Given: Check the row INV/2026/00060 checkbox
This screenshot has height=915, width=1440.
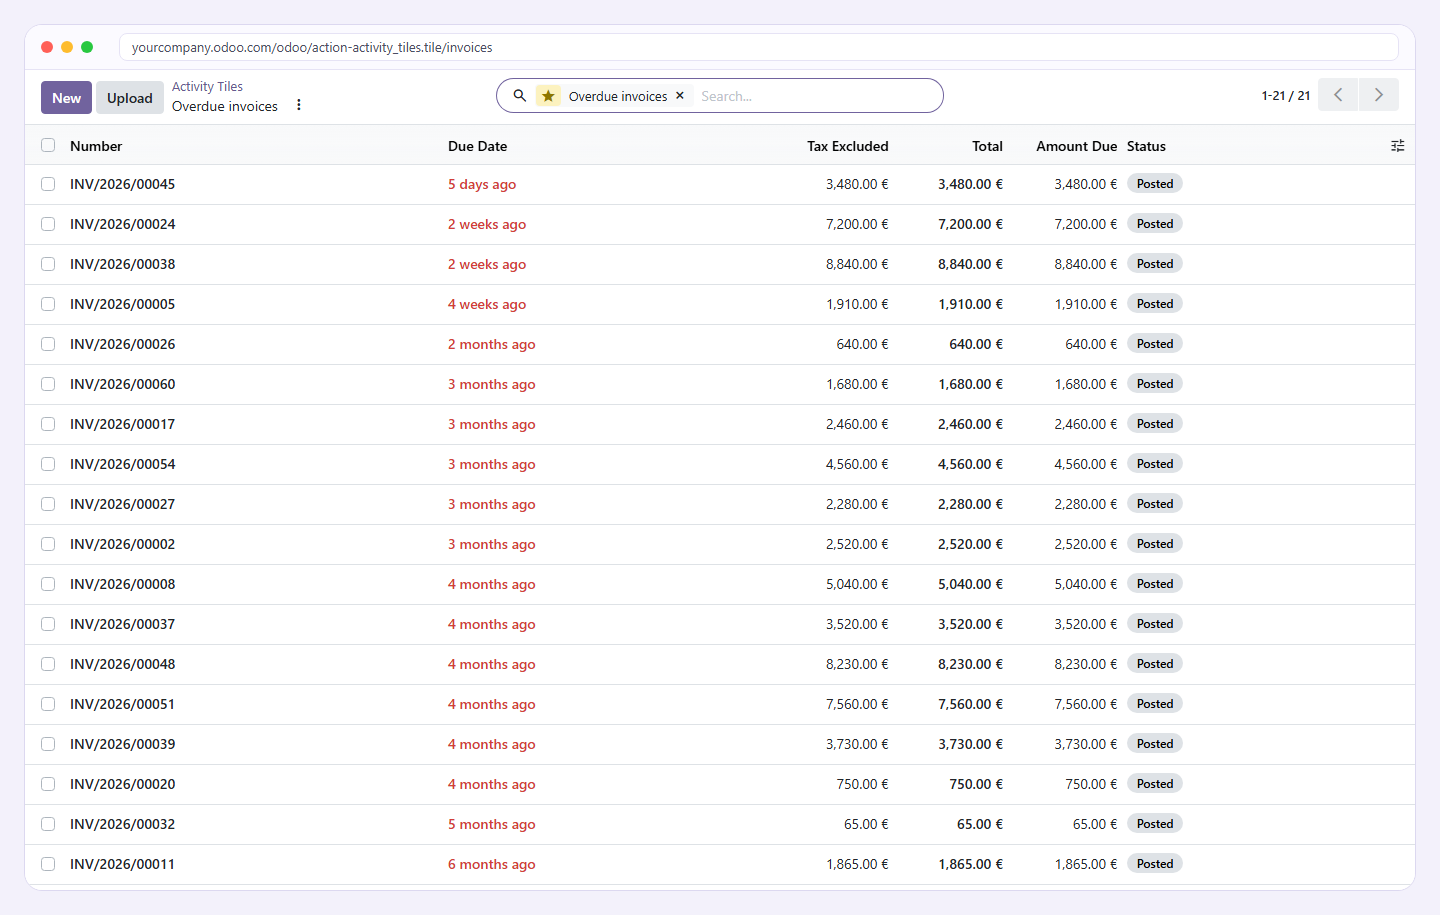Looking at the screenshot, I should coord(48,384).
